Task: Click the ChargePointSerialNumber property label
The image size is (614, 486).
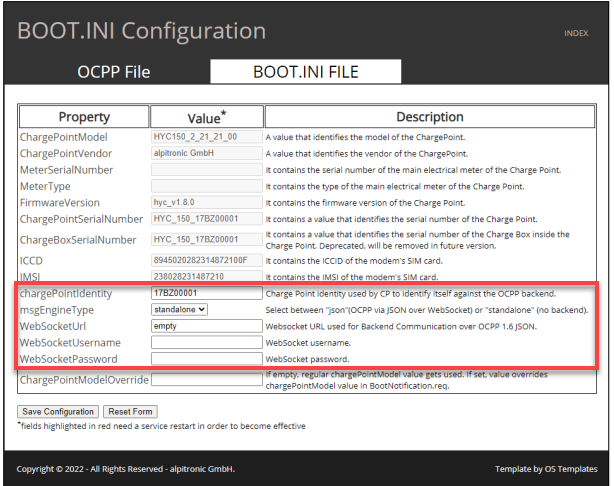Action: [x=81, y=219]
